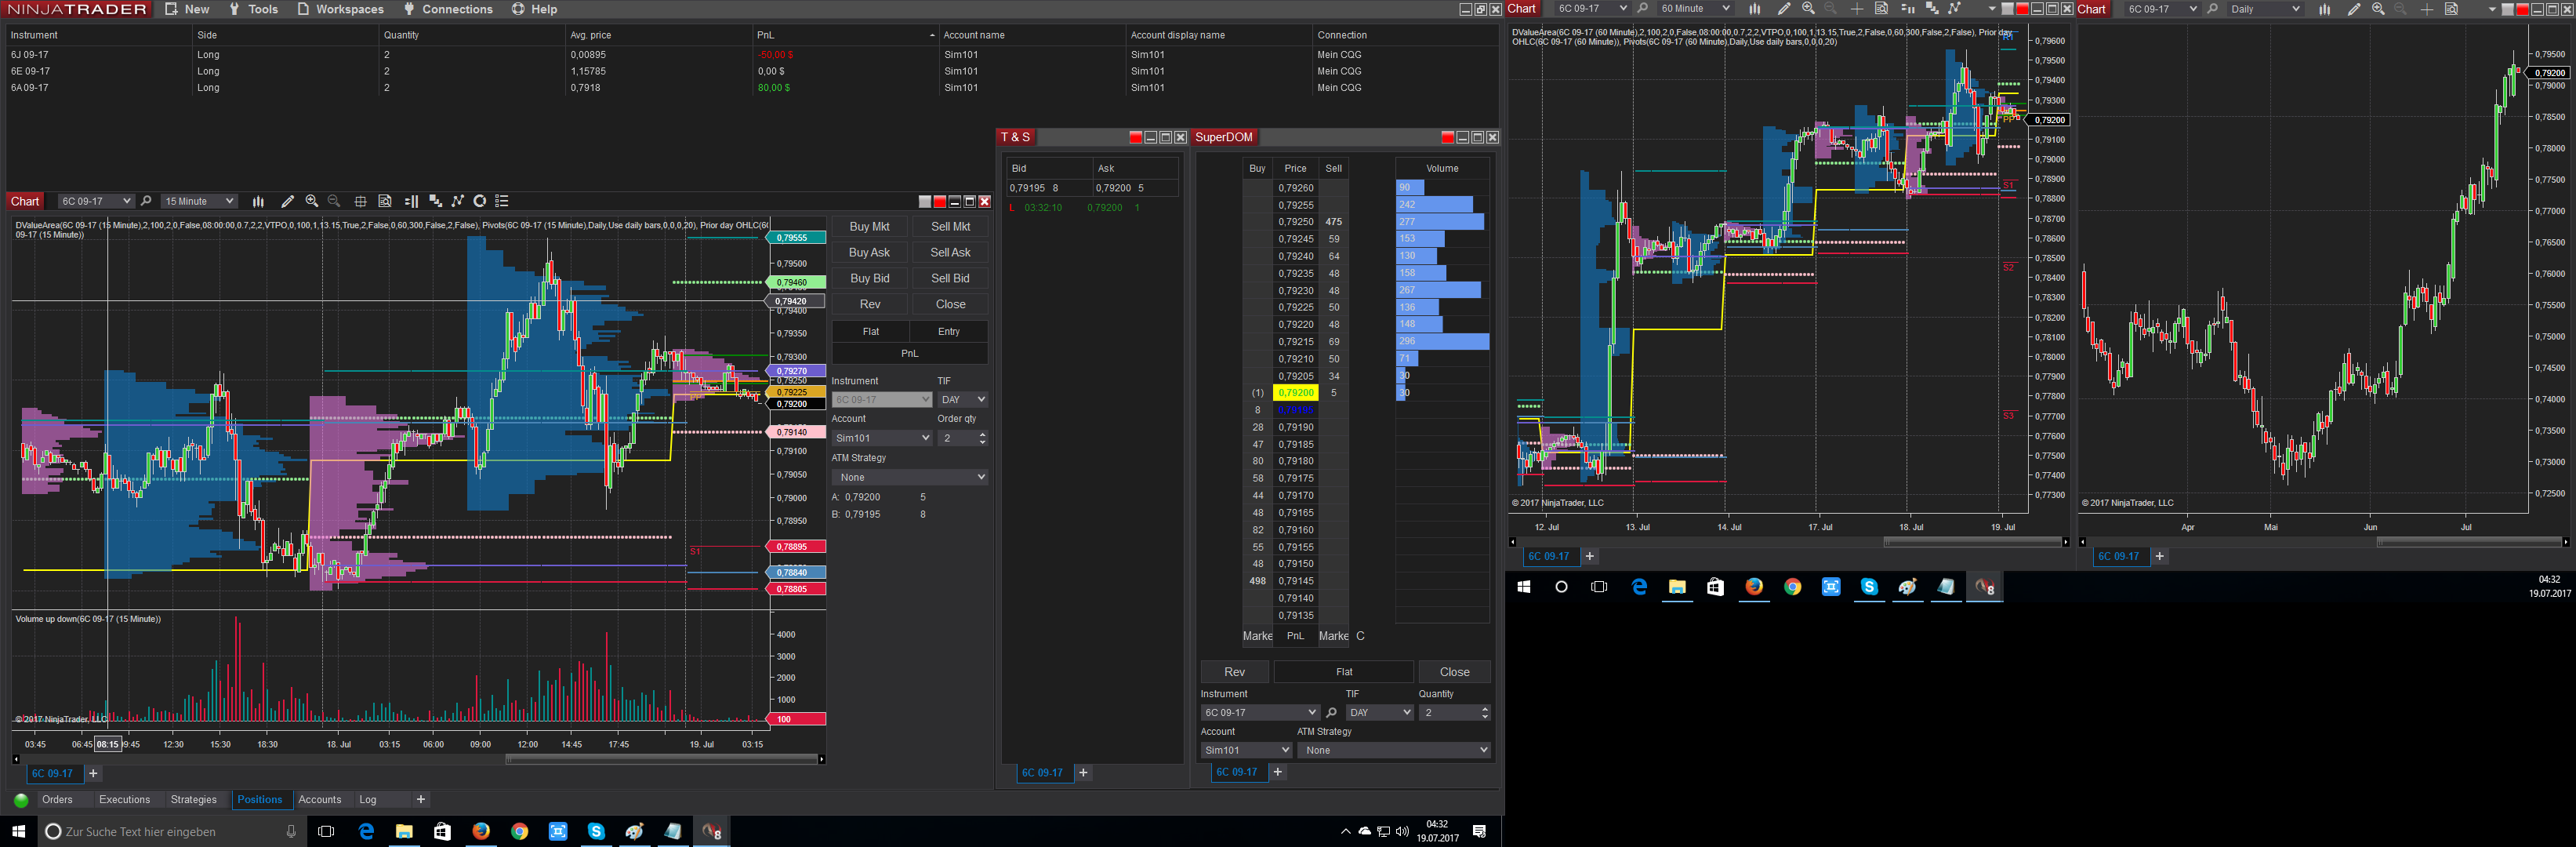Click crosshair plus icon in 60 Minute chart

pos(1856,9)
